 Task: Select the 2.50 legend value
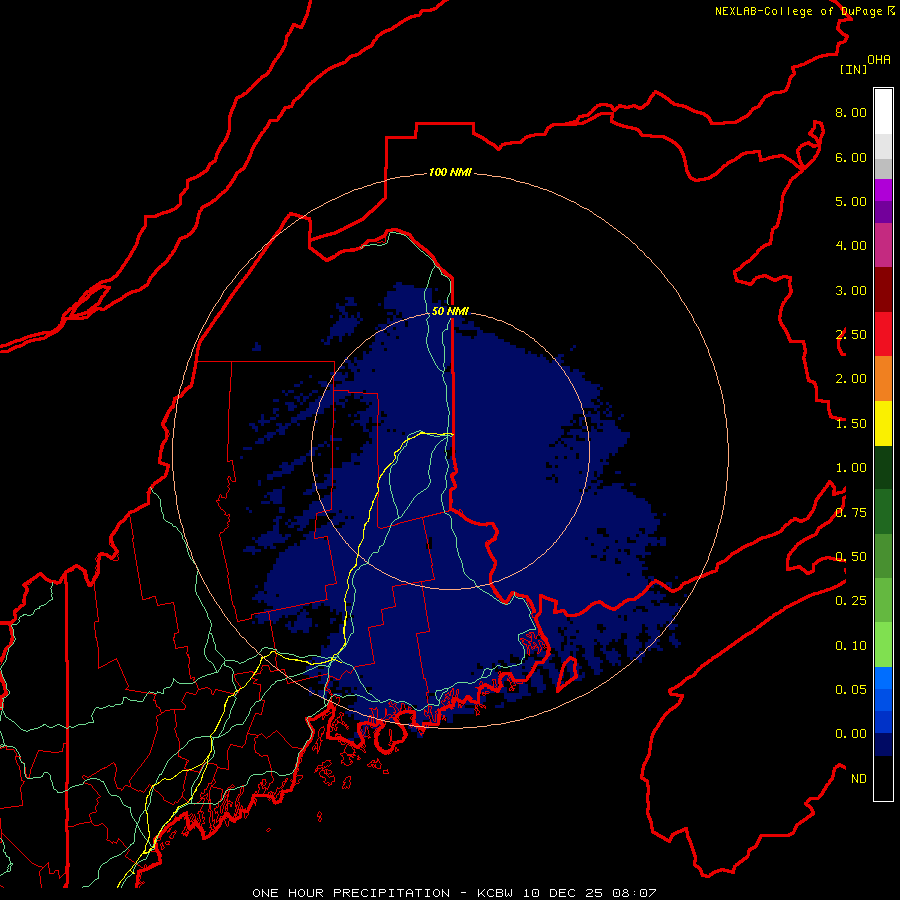pyautogui.click(x=851, y=335)
